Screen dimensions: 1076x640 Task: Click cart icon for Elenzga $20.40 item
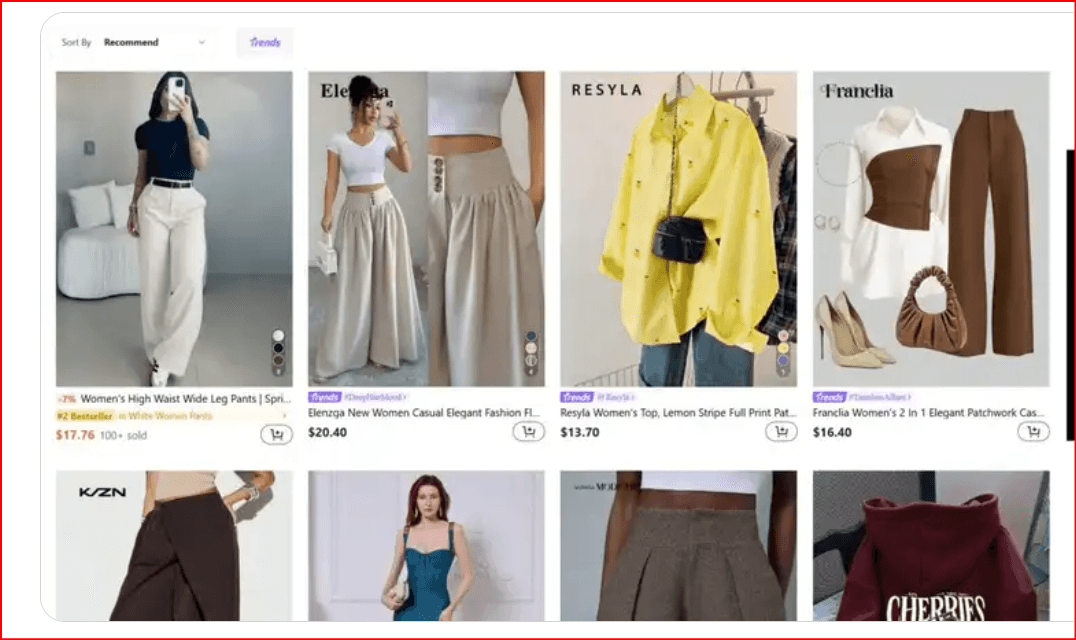(528, 432)
